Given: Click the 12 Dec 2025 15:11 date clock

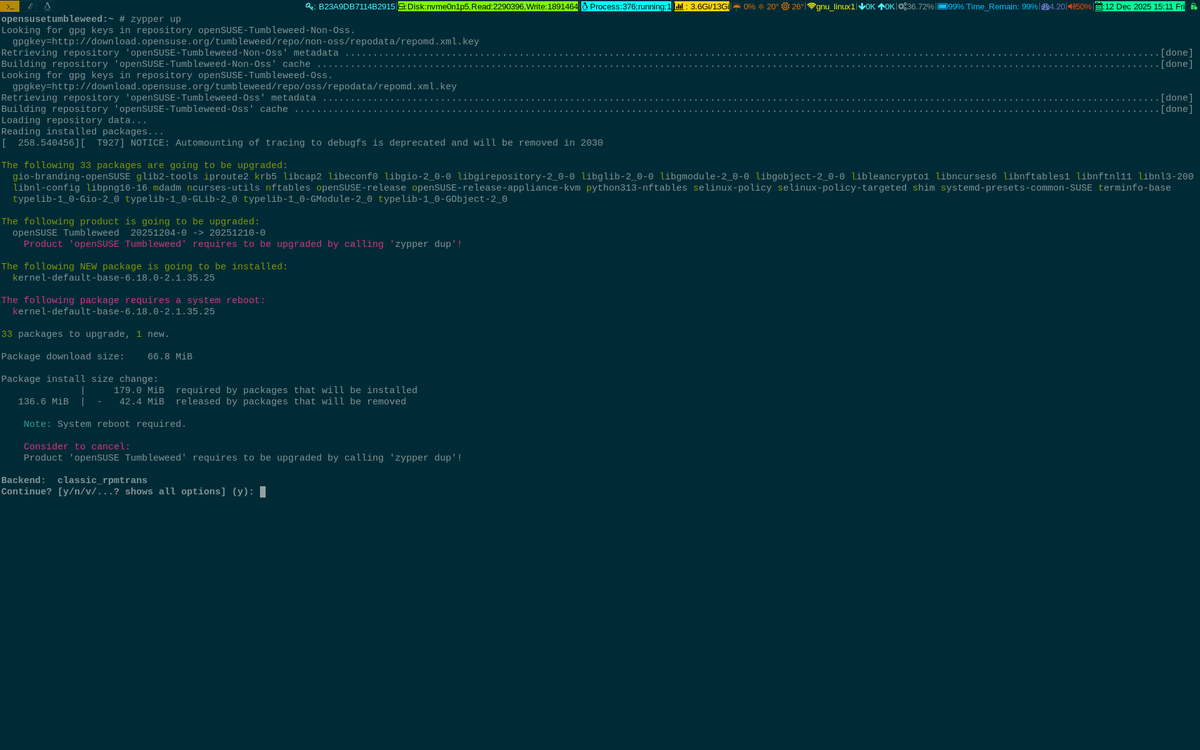Looking at the screenshot, I should [x=1140, y=6].
